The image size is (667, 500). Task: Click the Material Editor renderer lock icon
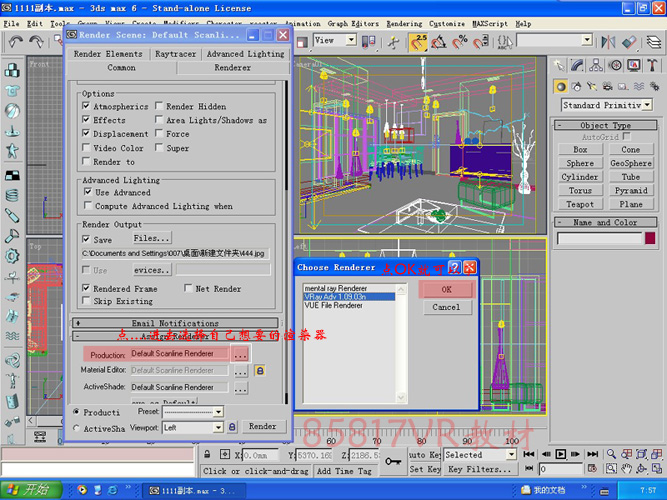[x=260, y=371]
